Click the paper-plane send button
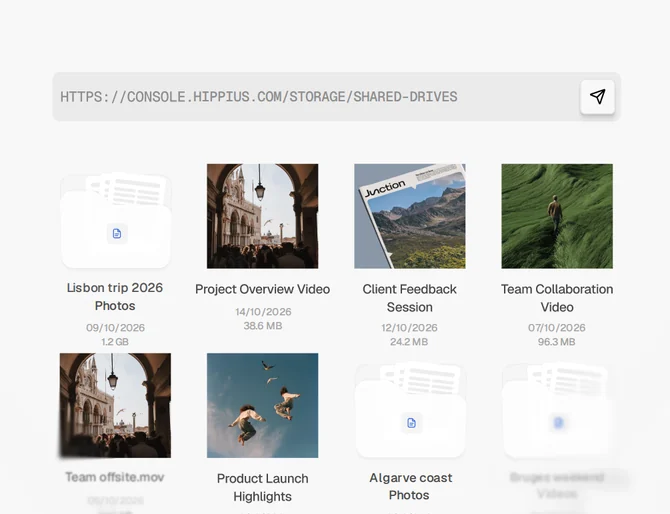This screenshot has height=514, width=670. coord(597,97)
